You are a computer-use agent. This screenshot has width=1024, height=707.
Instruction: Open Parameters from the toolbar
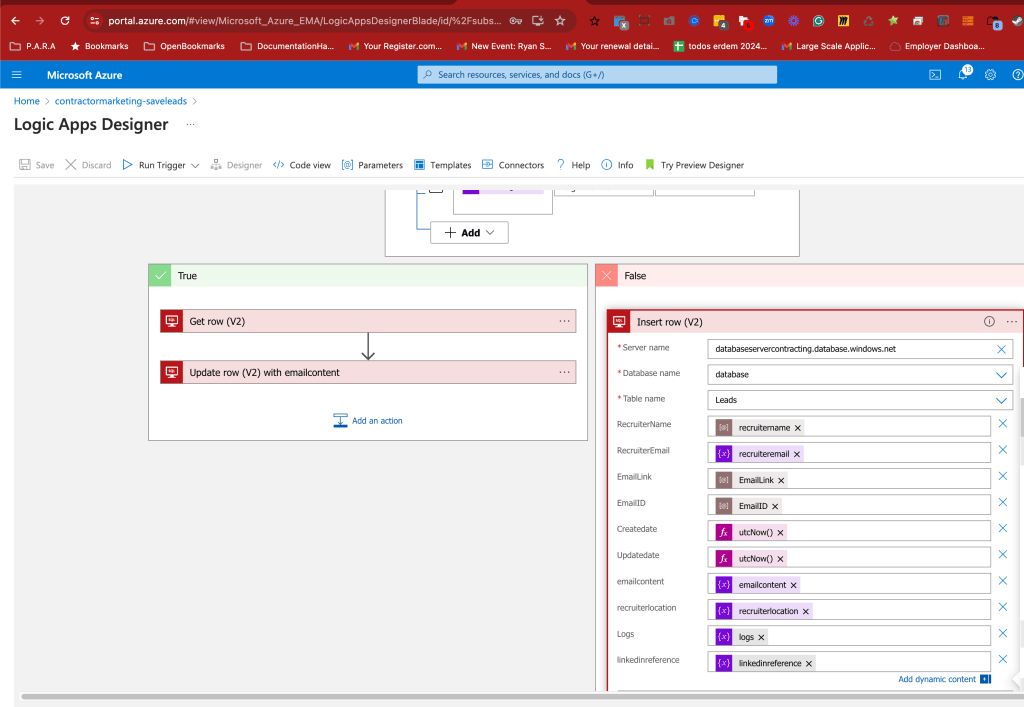[x=372, y=165]
